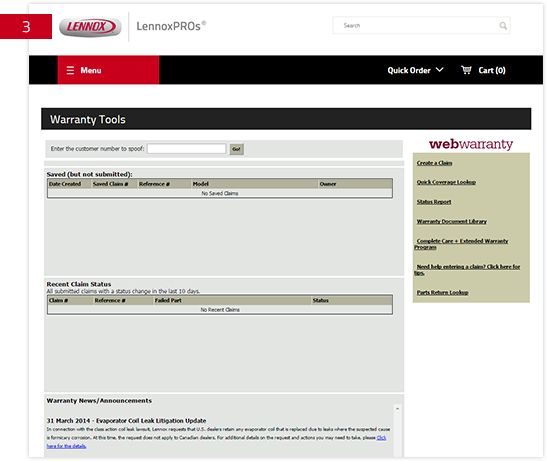Image resolution: width=547 pixels, height=461 pixels.
Task: Click the customer number to spoof field
Action: (x=186, y=149)
